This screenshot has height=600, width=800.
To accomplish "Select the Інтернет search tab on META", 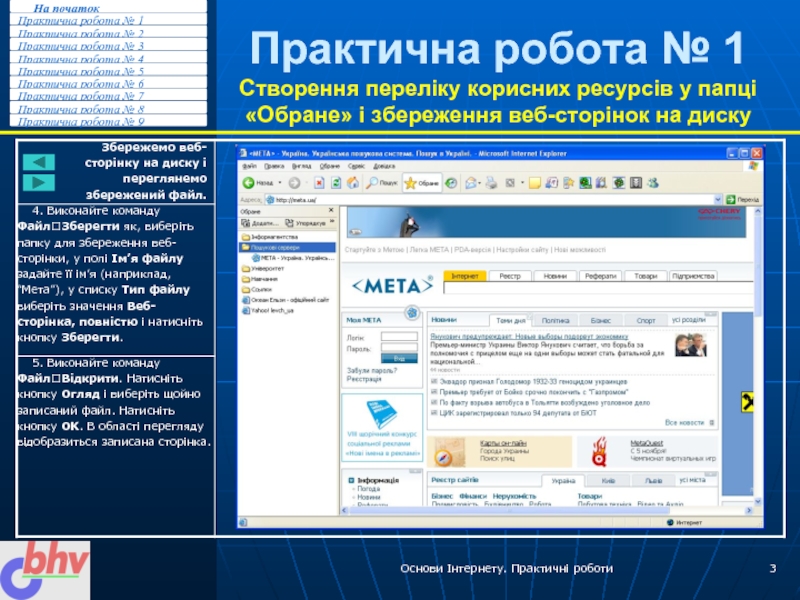I will [465, 276].
